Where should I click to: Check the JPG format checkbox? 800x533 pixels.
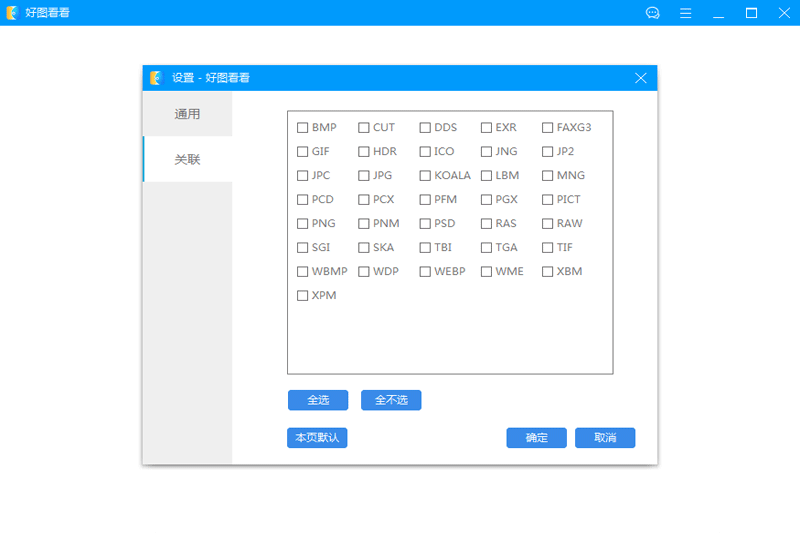pos(364,176)
